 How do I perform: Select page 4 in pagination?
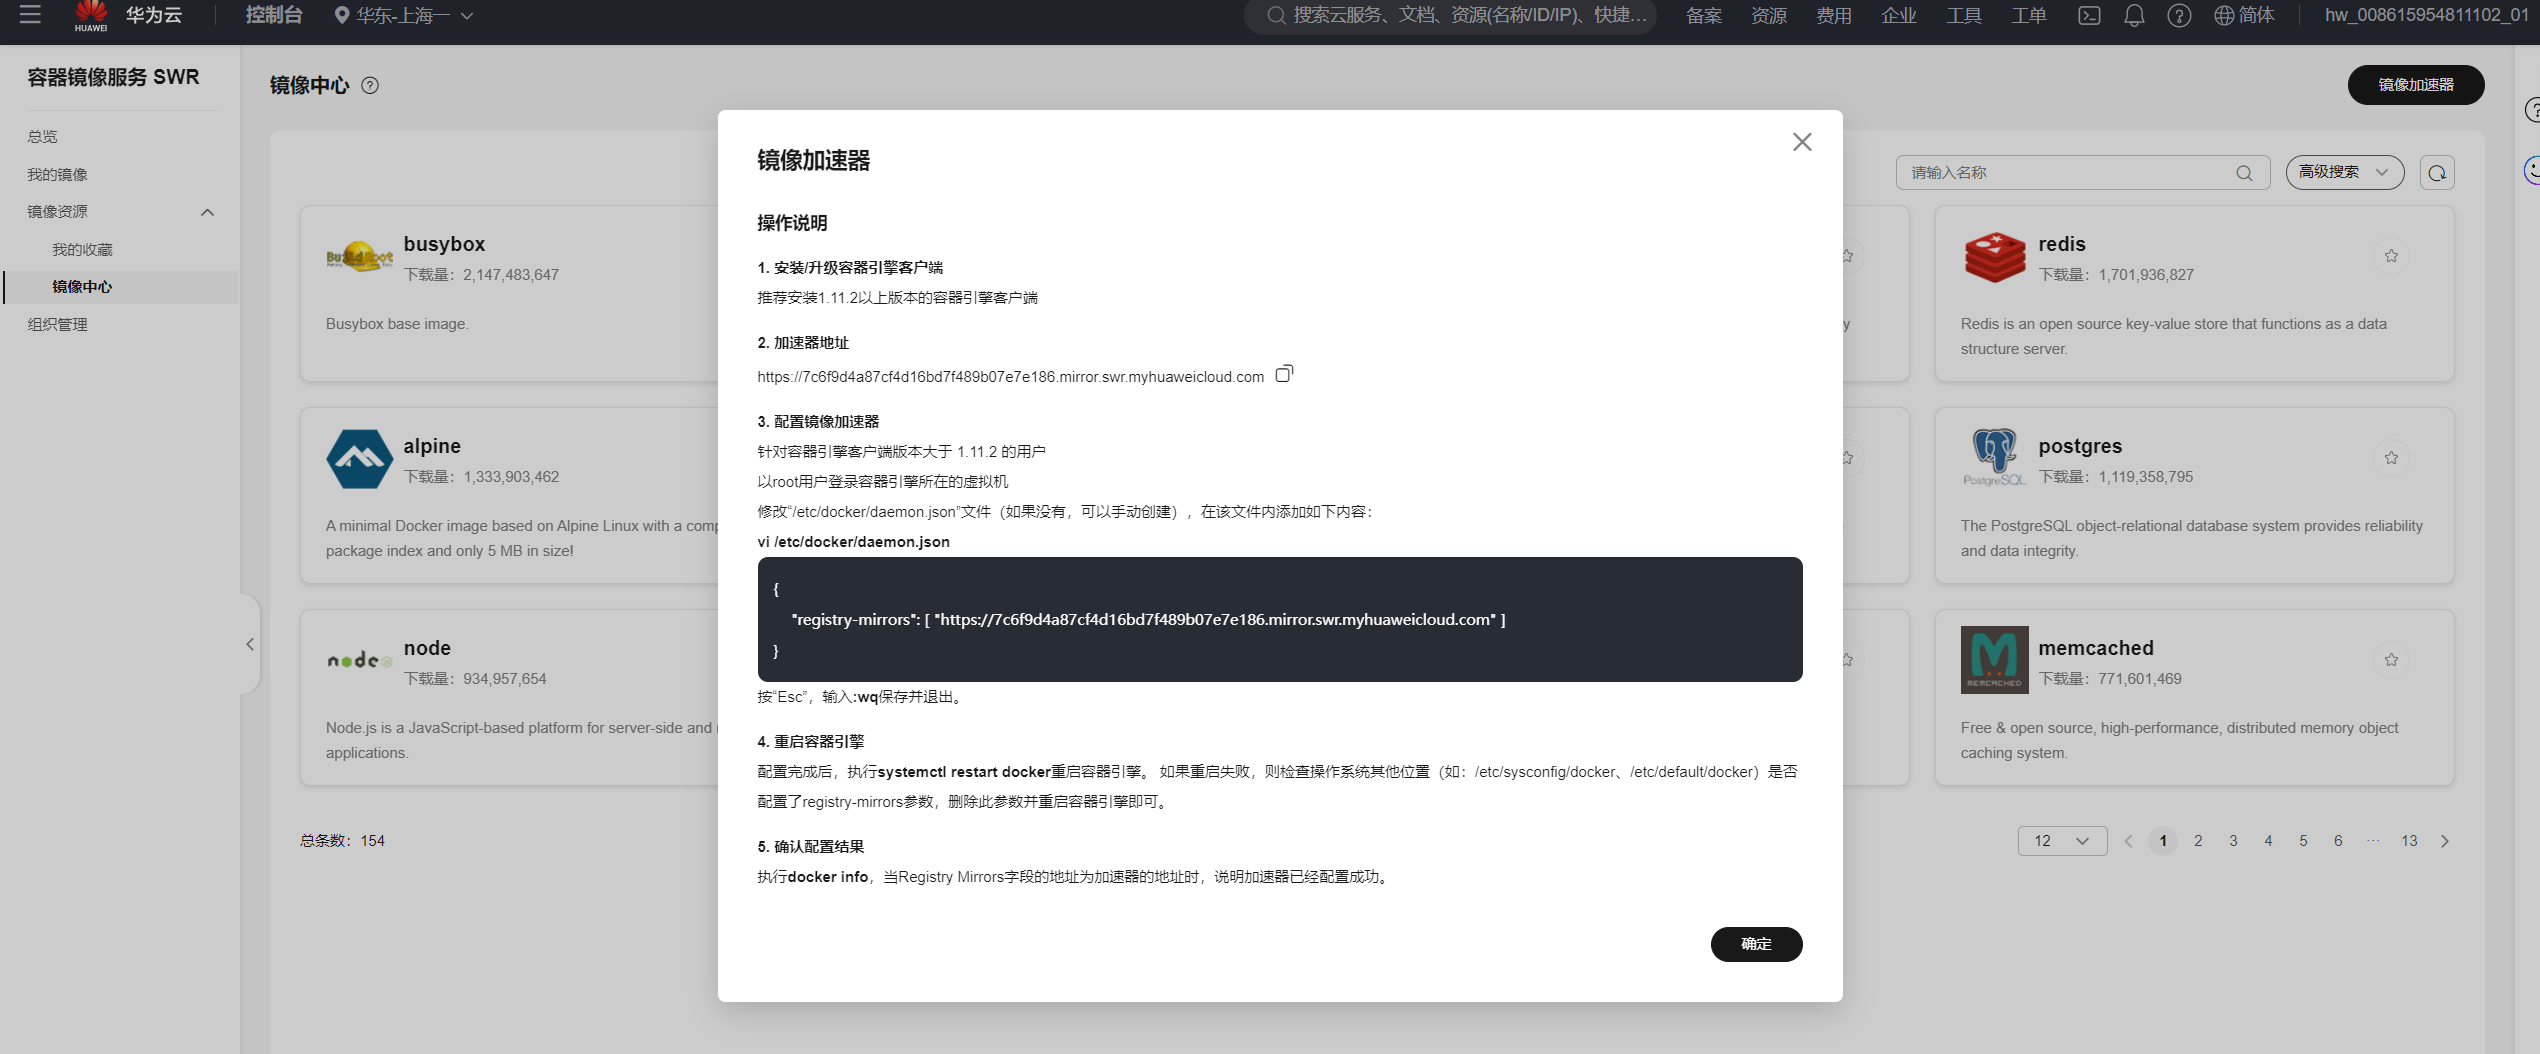pyautogui.click(x=2267, y=841)
